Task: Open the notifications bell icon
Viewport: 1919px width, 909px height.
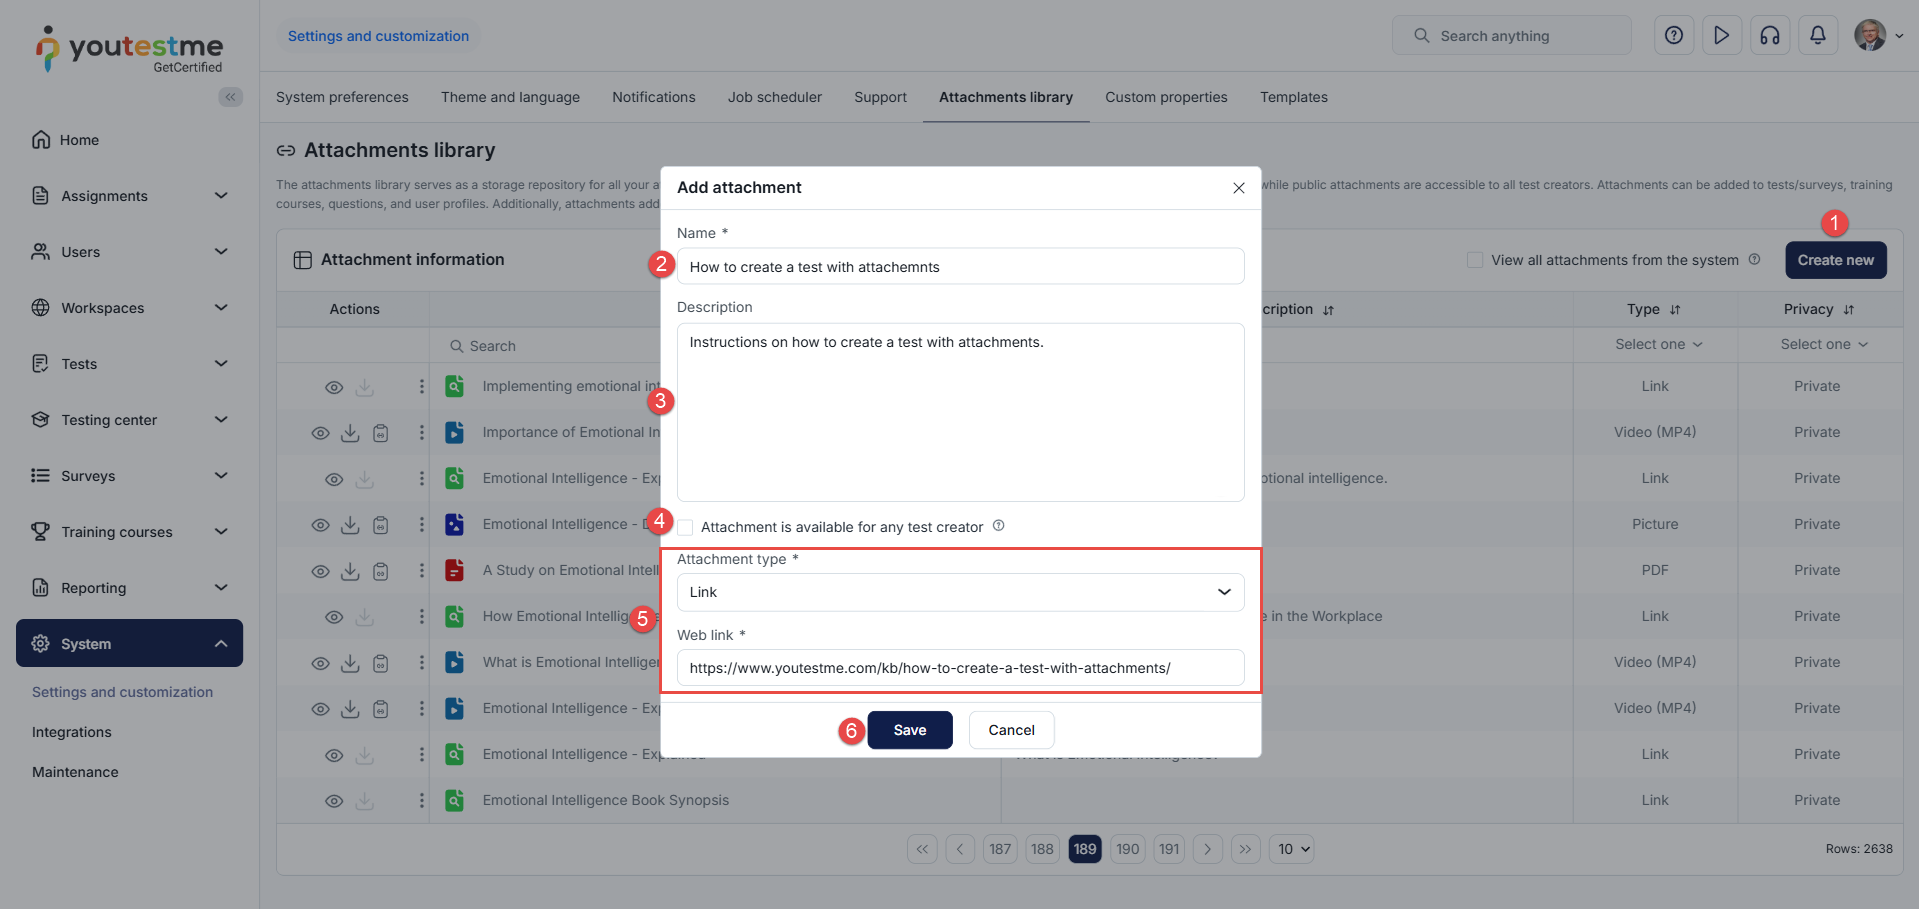Action: [1817, 36]
